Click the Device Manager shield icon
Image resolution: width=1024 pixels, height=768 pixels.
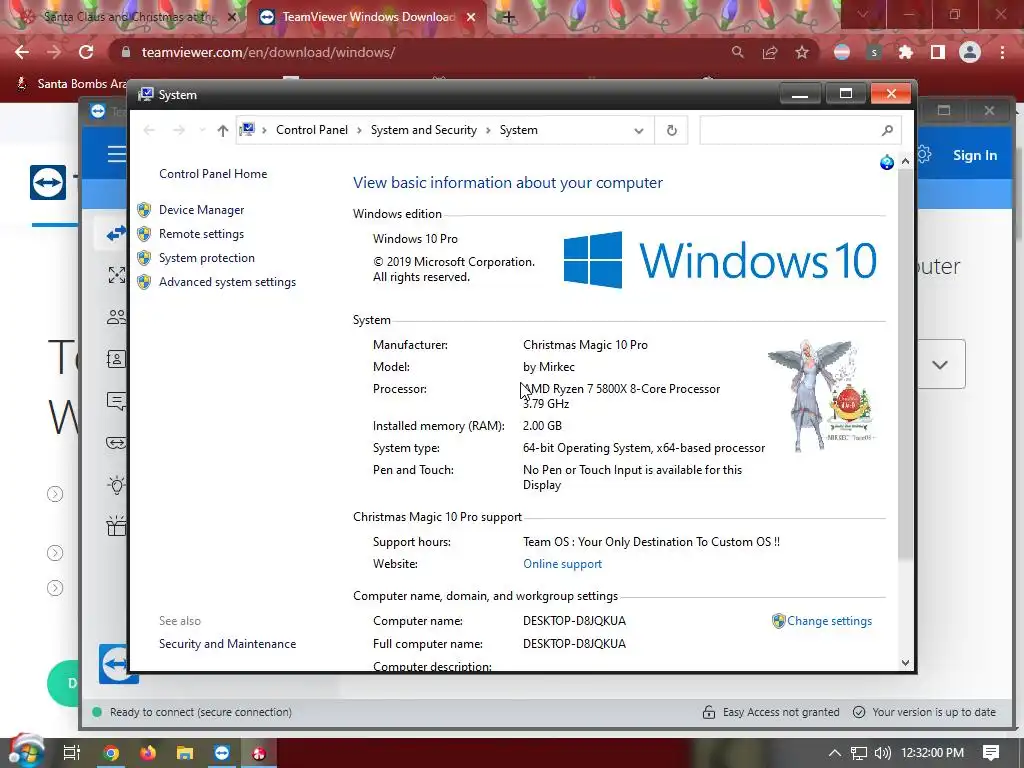click(x=144, y=210)
